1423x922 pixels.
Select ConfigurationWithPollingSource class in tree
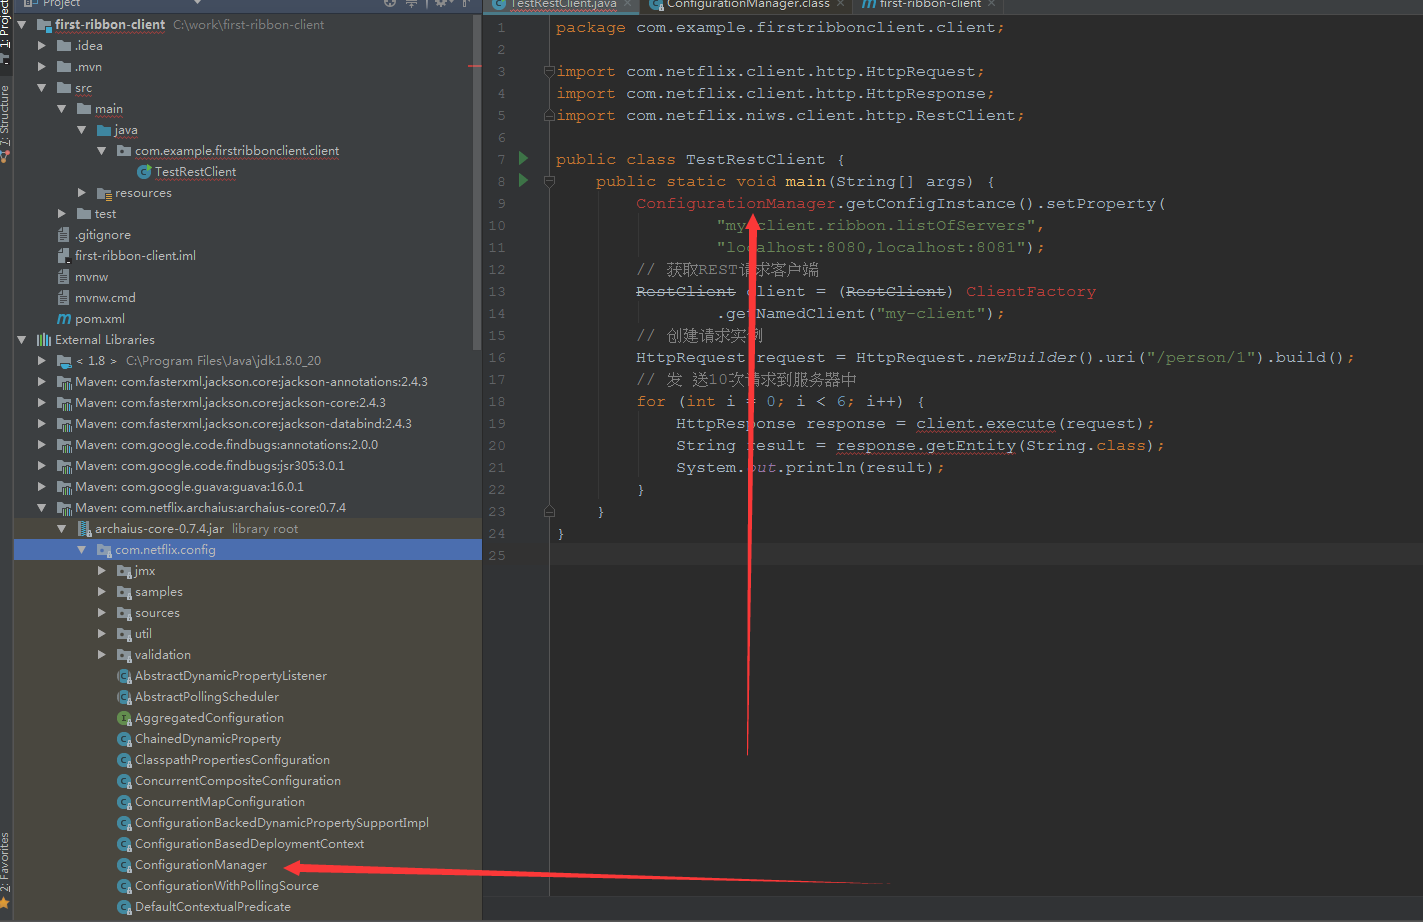coord(227,886)
